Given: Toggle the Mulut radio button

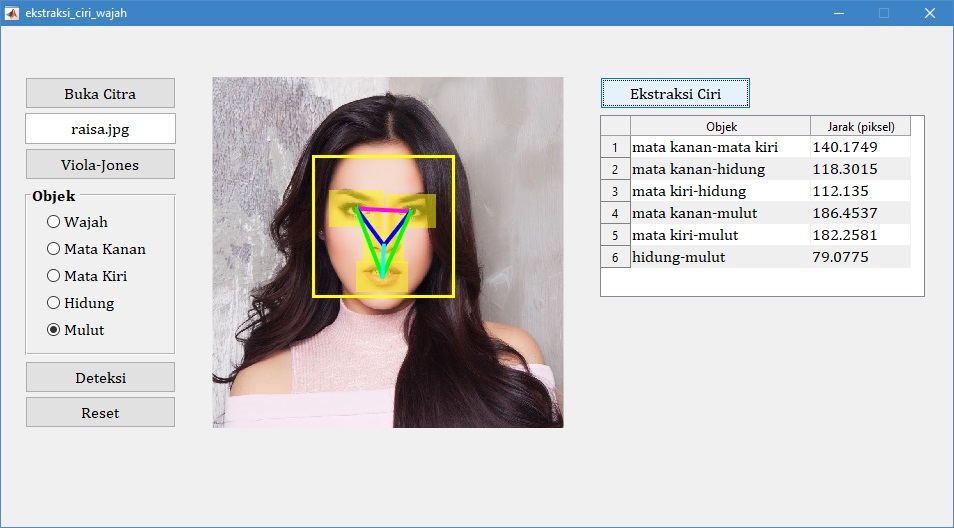Looking at the screenshot, I should coord(54,330).
